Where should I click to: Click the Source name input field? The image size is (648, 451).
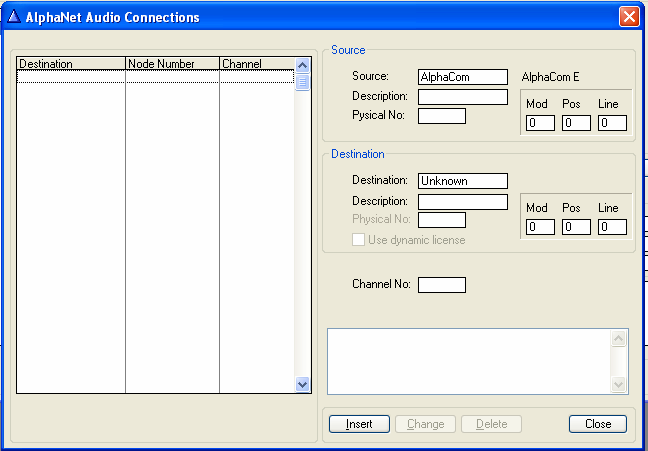pyautogui.click(x=462, y=77)
